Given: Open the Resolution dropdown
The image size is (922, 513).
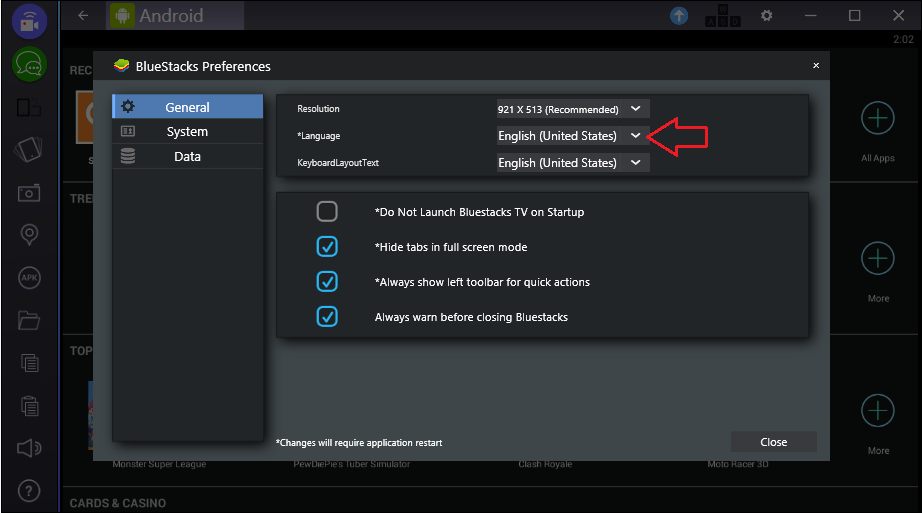Looking at the screenshot, I should 573,109.
